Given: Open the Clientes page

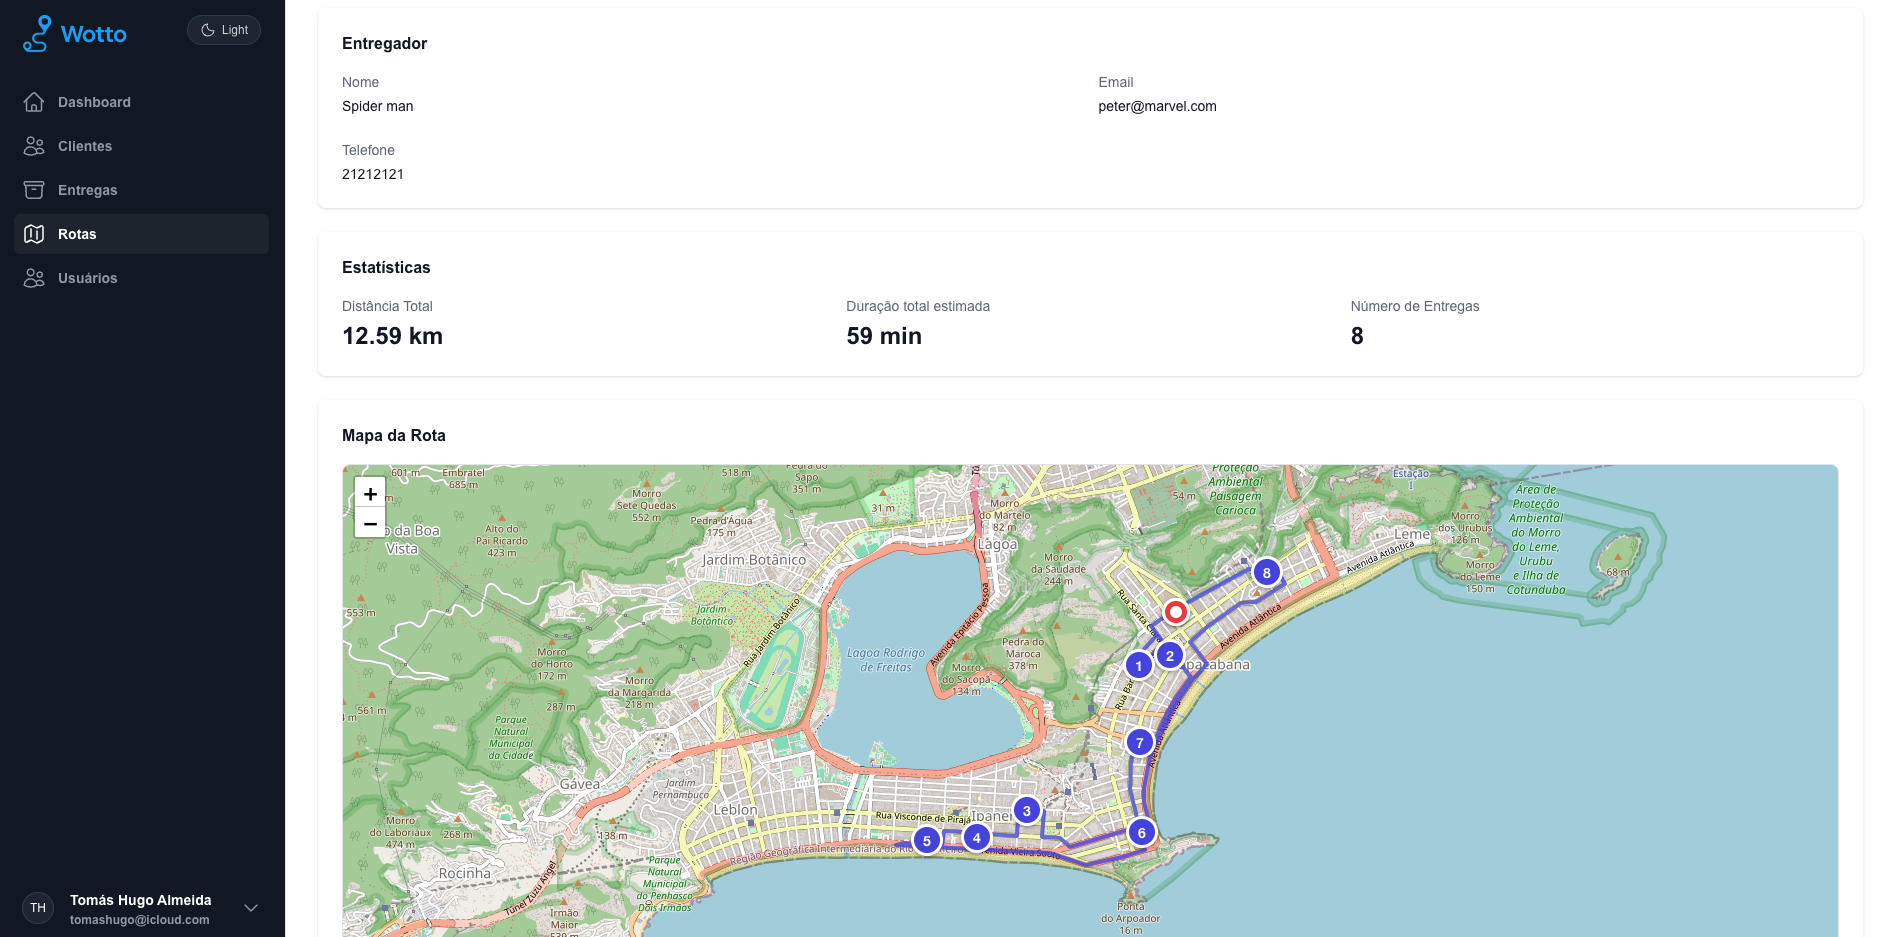Looking at the screenshot, I should click(85, 146).
